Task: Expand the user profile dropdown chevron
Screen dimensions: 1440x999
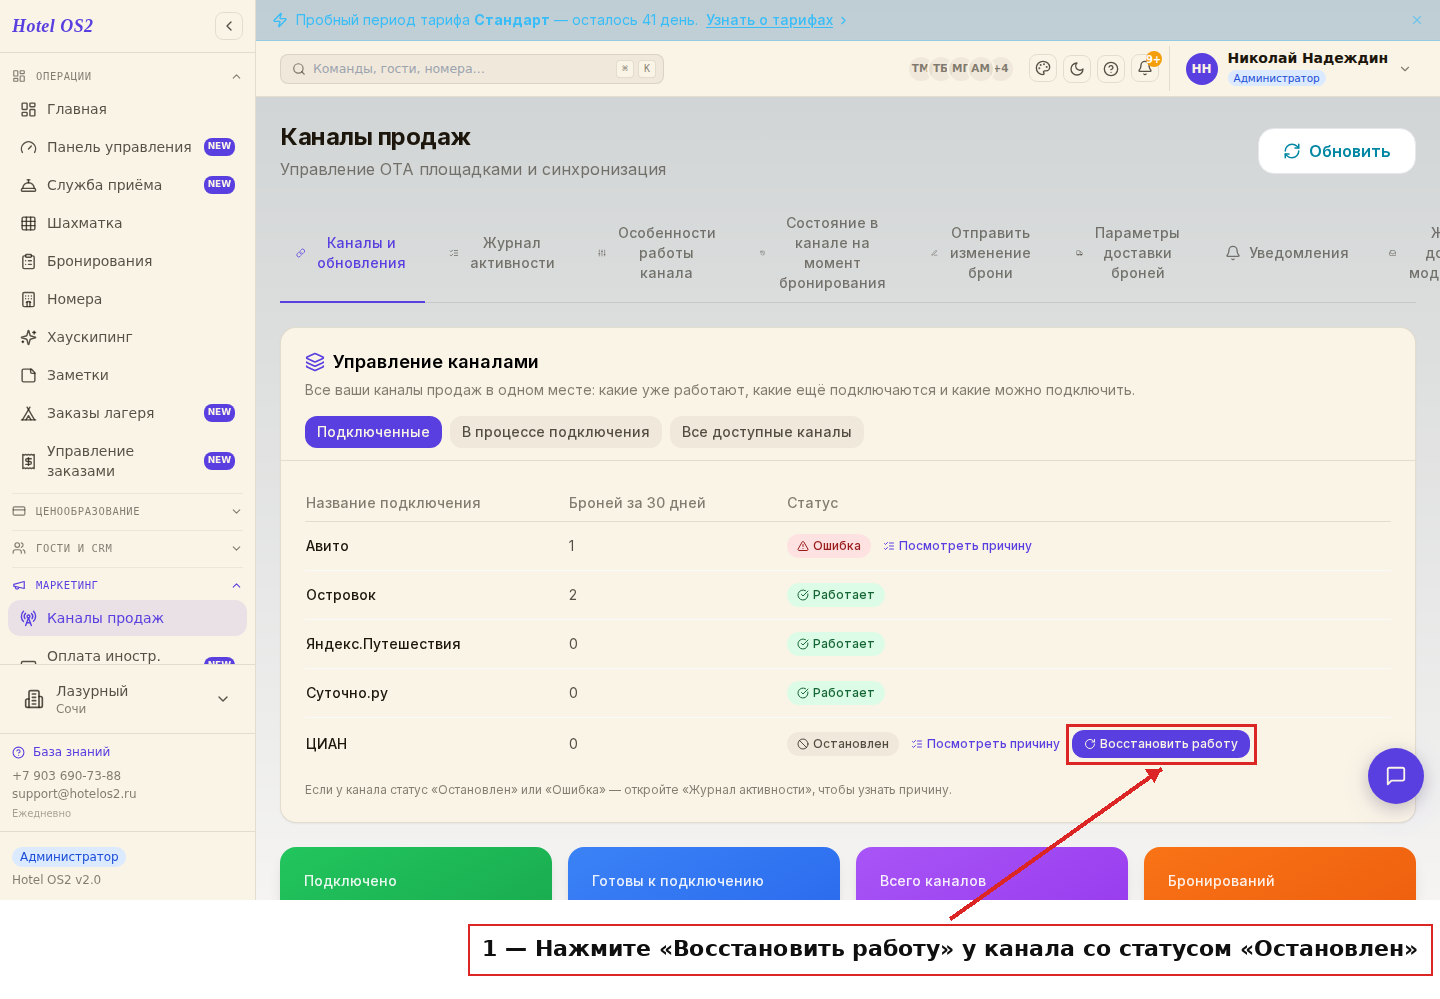Action: coord(1405,69)
